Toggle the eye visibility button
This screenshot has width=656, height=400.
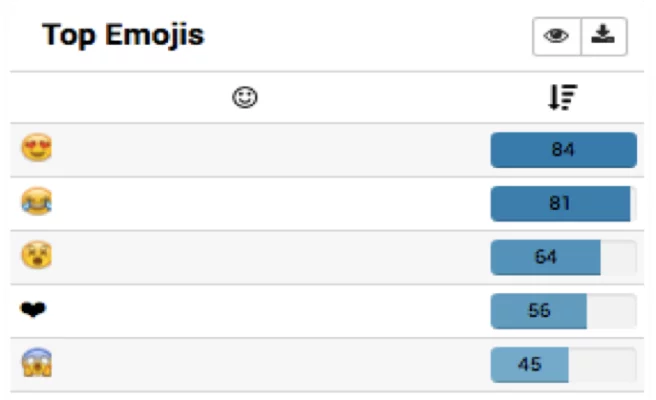[557, 37]
